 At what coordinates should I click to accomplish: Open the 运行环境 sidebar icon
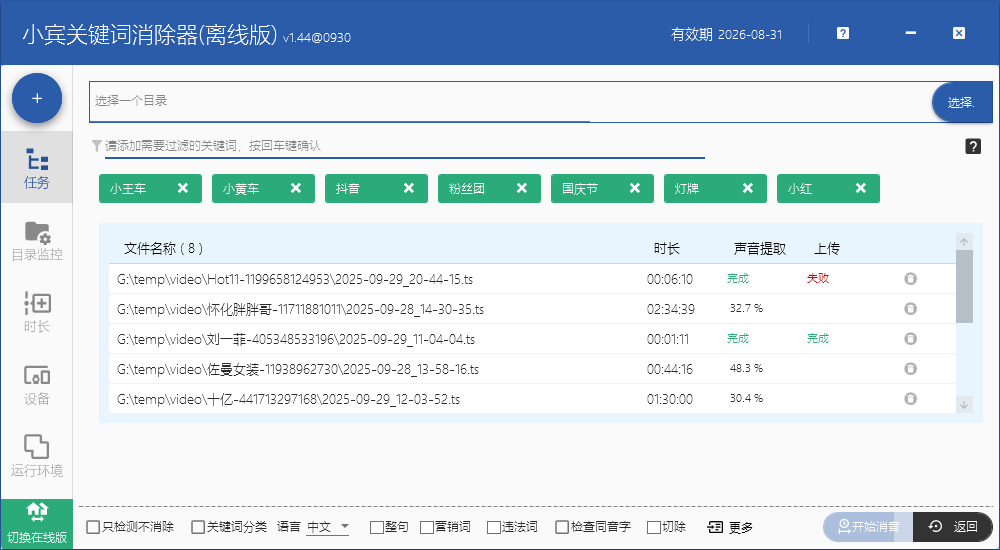[37, 457]
